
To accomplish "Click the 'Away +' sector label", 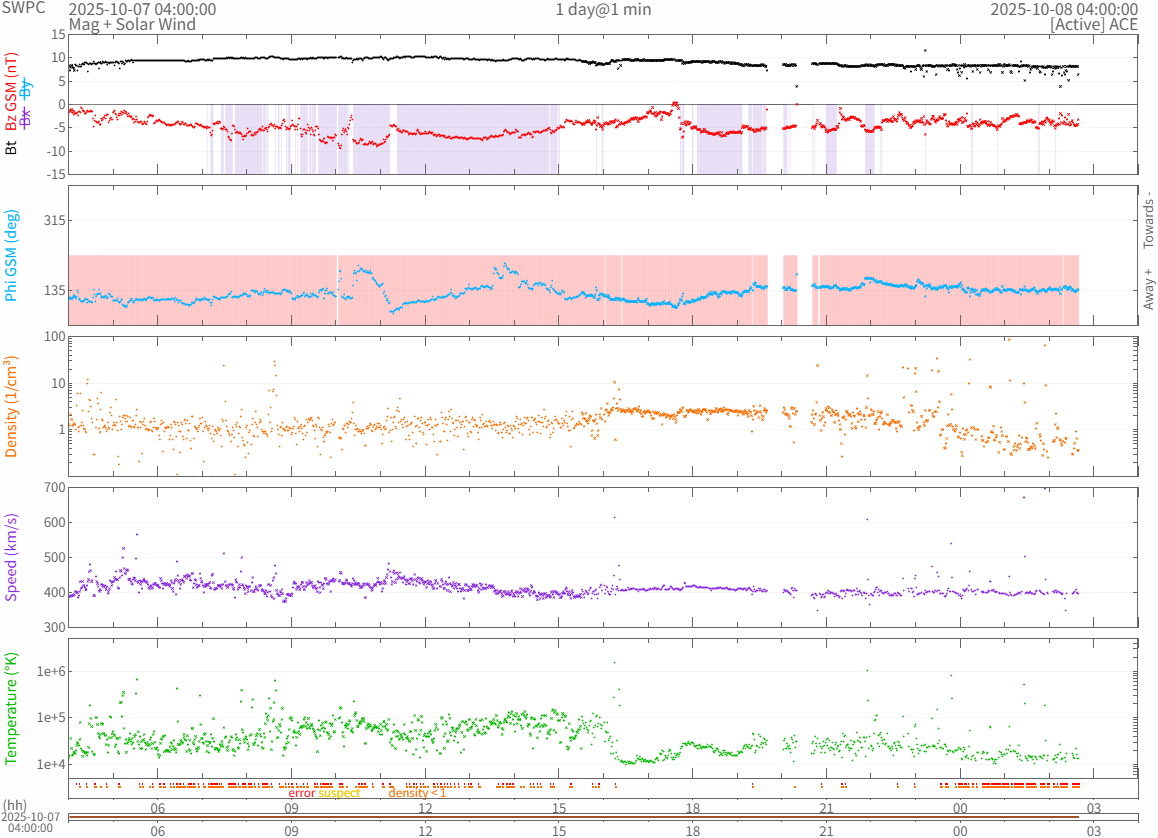I will pyautogui.click(x=1148, y=289).
